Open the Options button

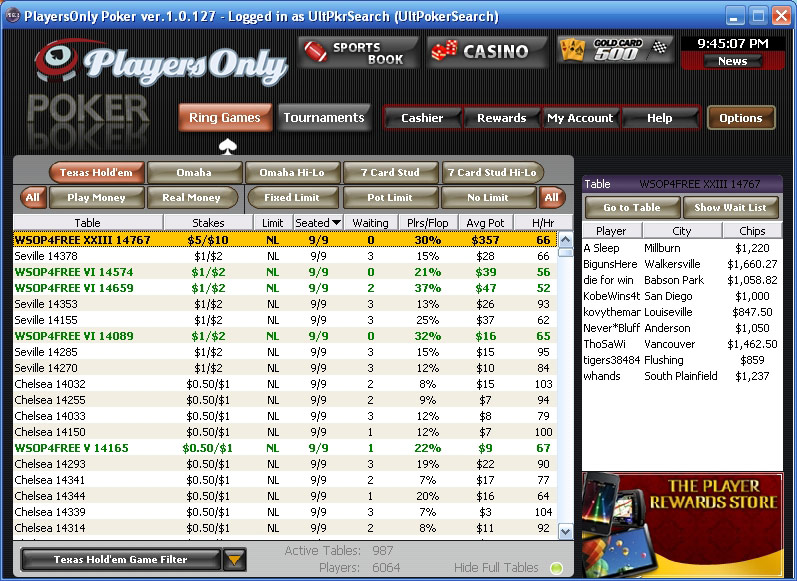(x=741, y=118)
